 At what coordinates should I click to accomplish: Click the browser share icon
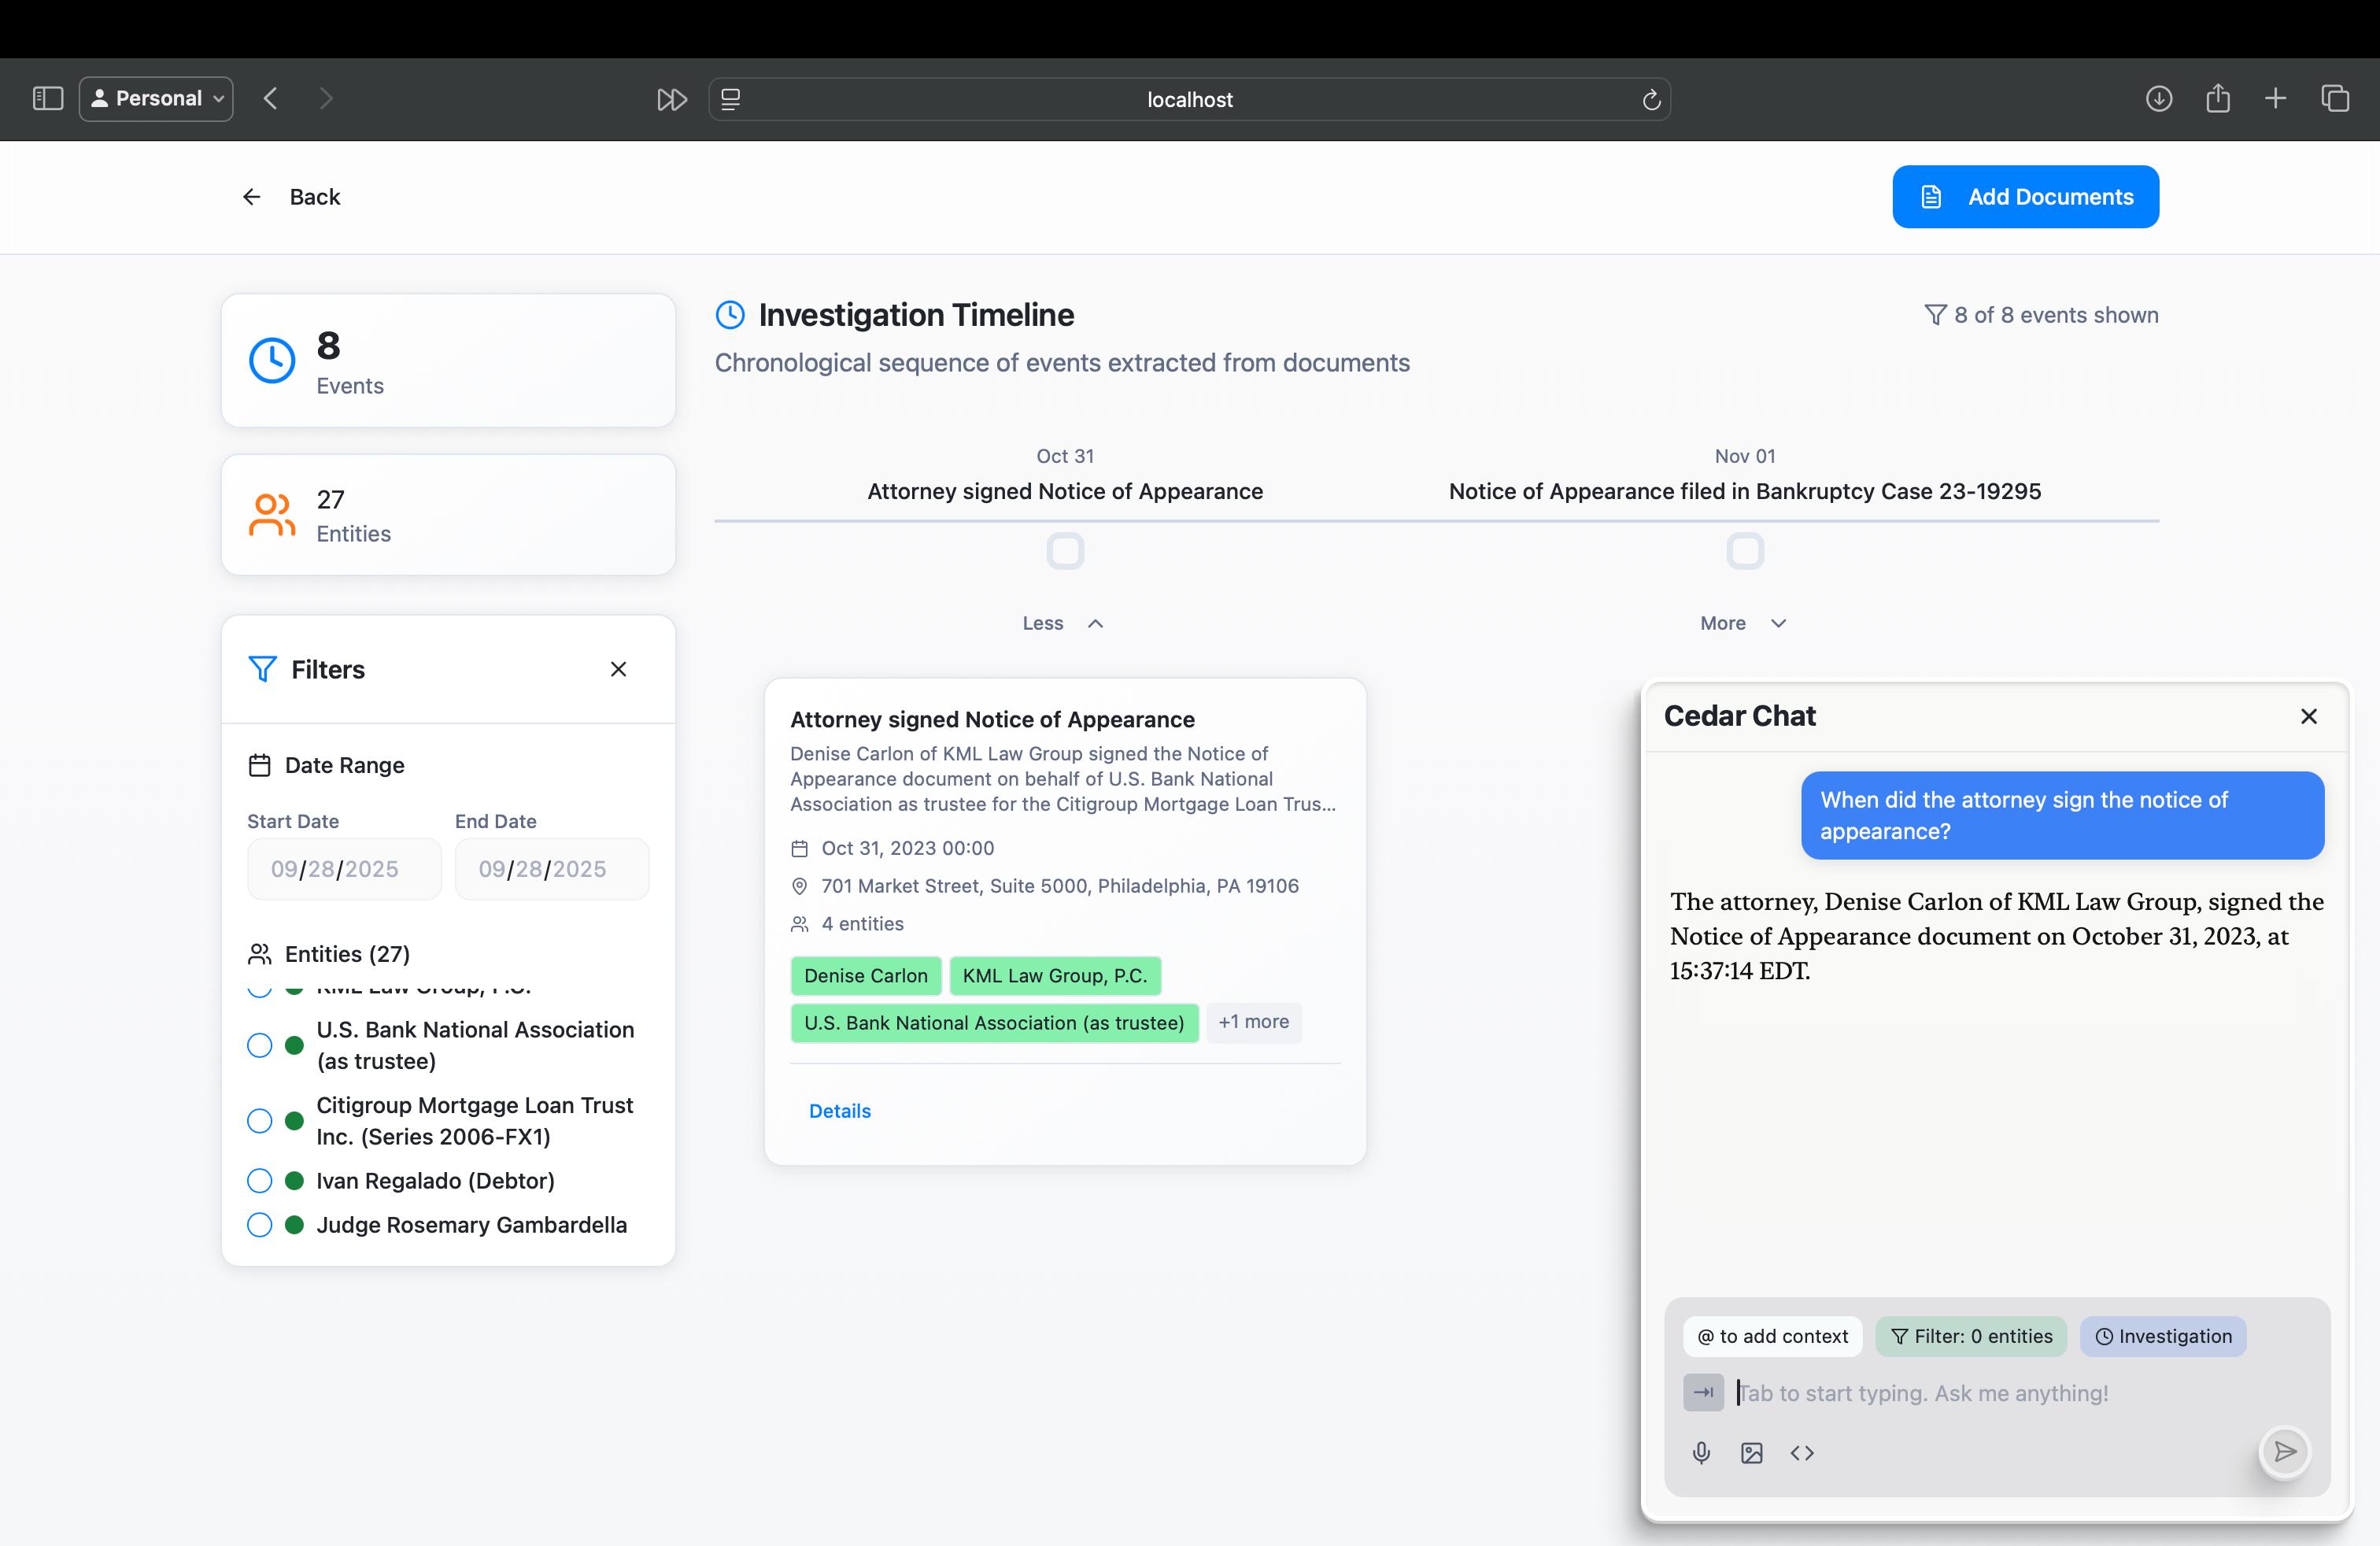(2217, 98)
